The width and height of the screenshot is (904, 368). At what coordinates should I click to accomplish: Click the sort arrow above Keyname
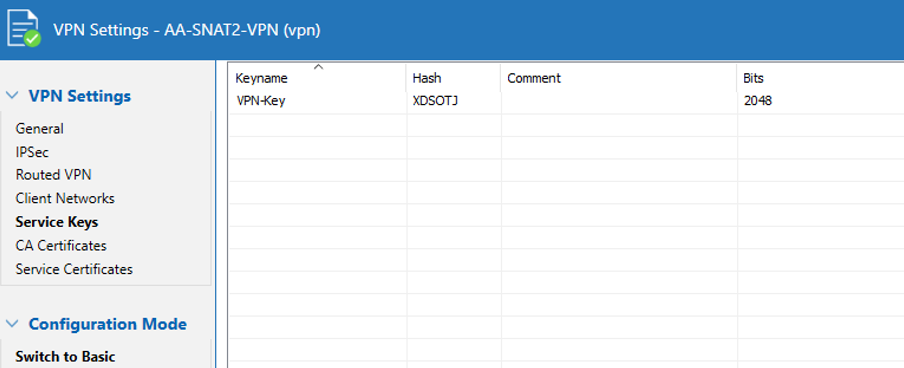coord(318,67)
